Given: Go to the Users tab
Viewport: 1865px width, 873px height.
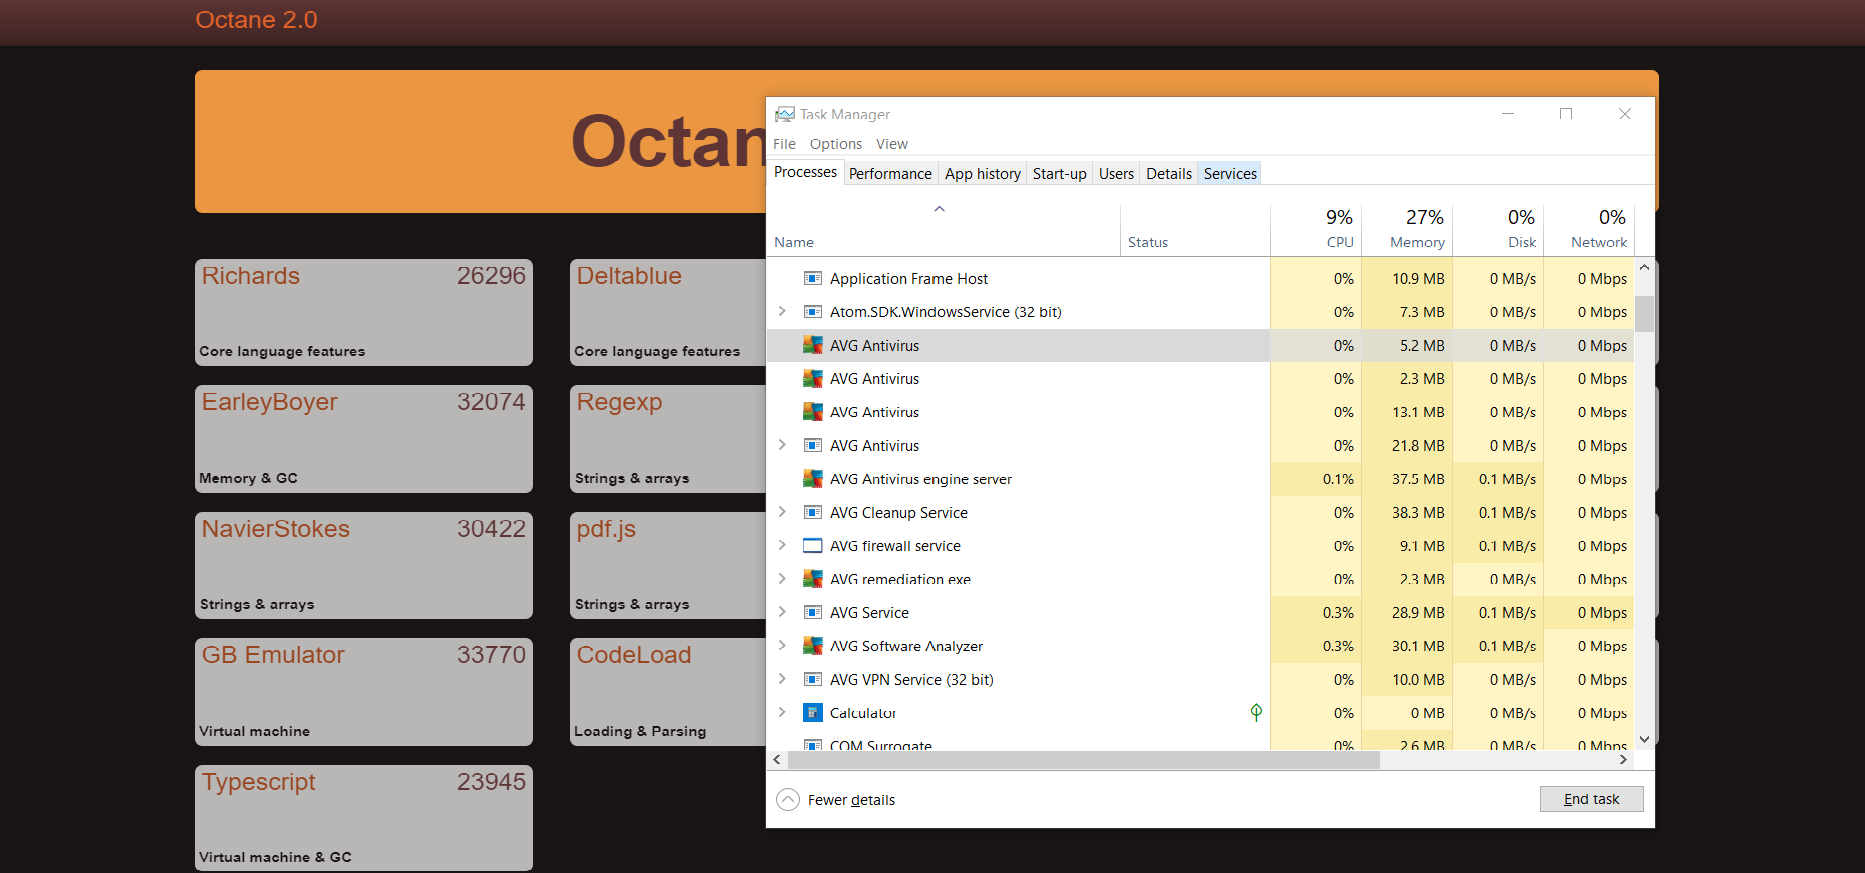Looking at the screenshot, I should coord(1116,174).
